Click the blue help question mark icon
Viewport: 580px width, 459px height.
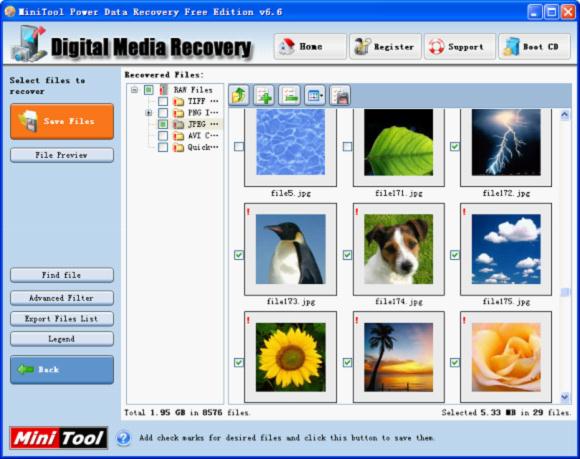124,438
